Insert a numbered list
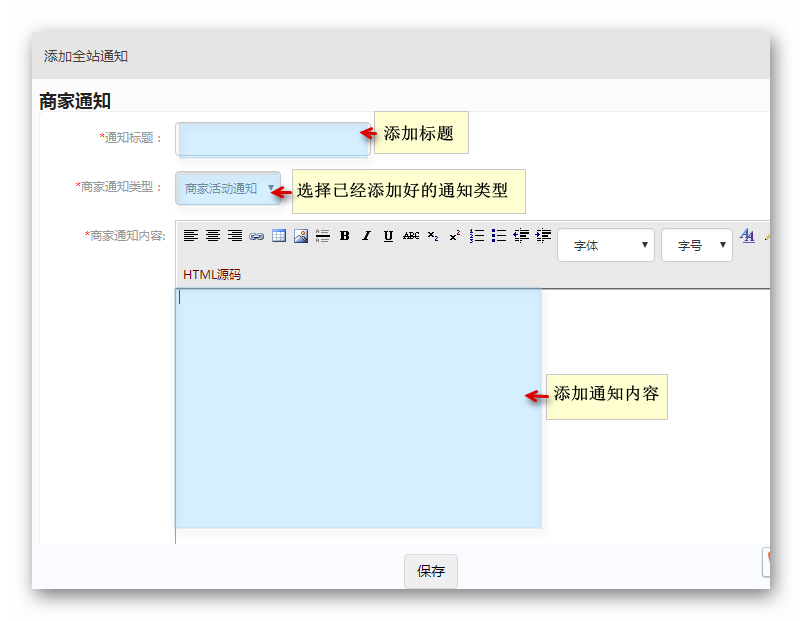 pos(477,235)
